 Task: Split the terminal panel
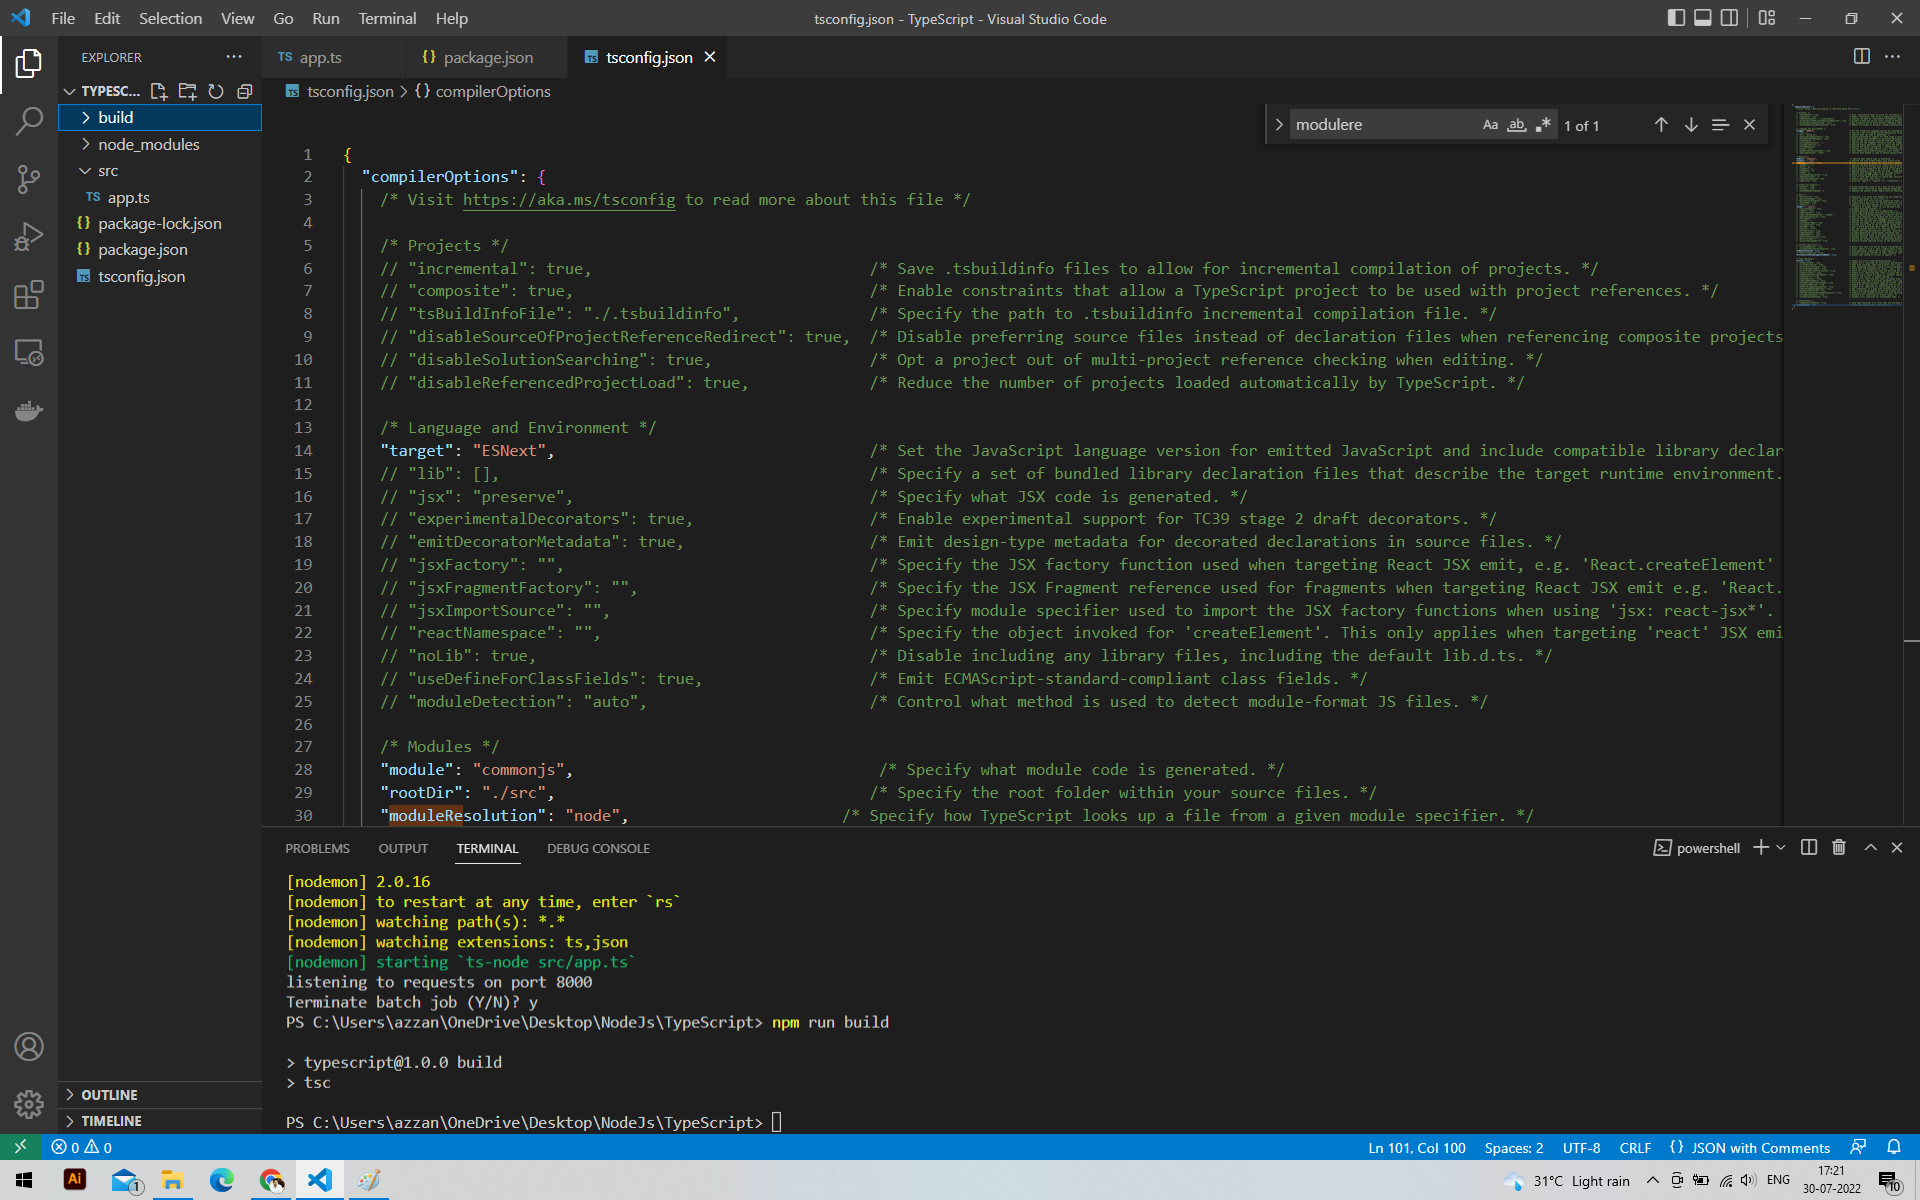[x=1809, y=848]
